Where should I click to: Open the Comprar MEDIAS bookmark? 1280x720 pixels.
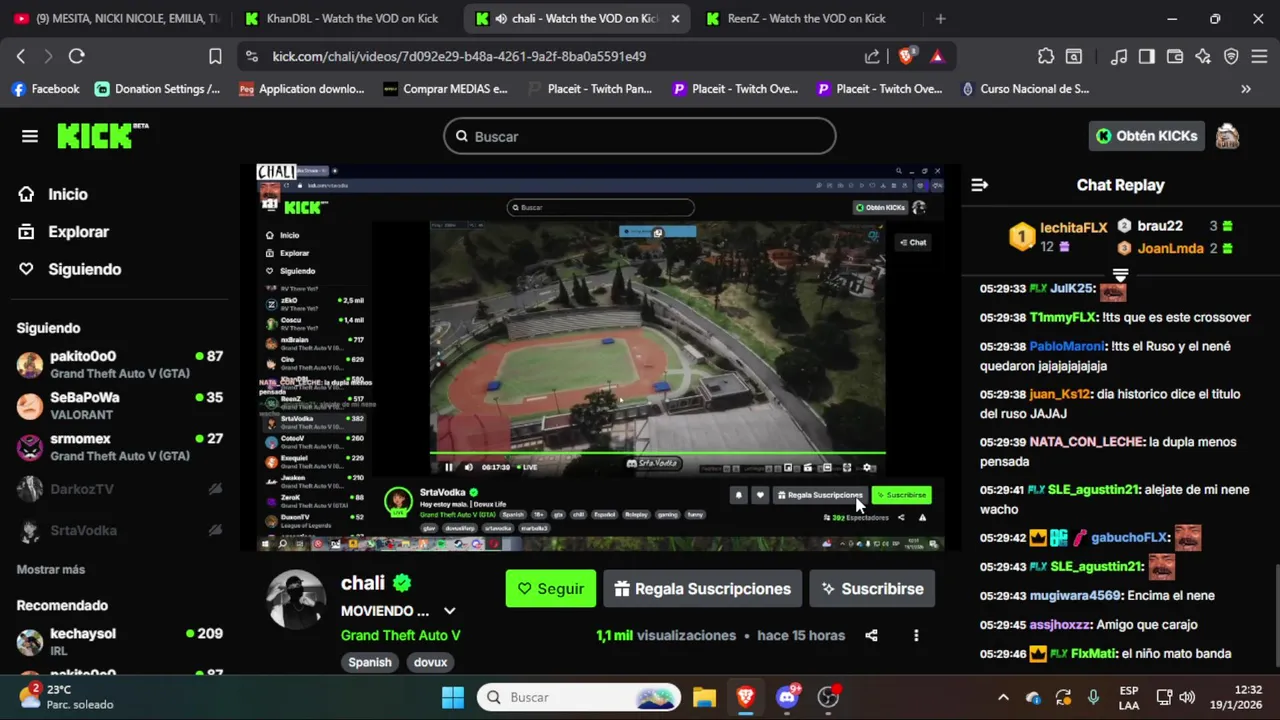[446, 89]
